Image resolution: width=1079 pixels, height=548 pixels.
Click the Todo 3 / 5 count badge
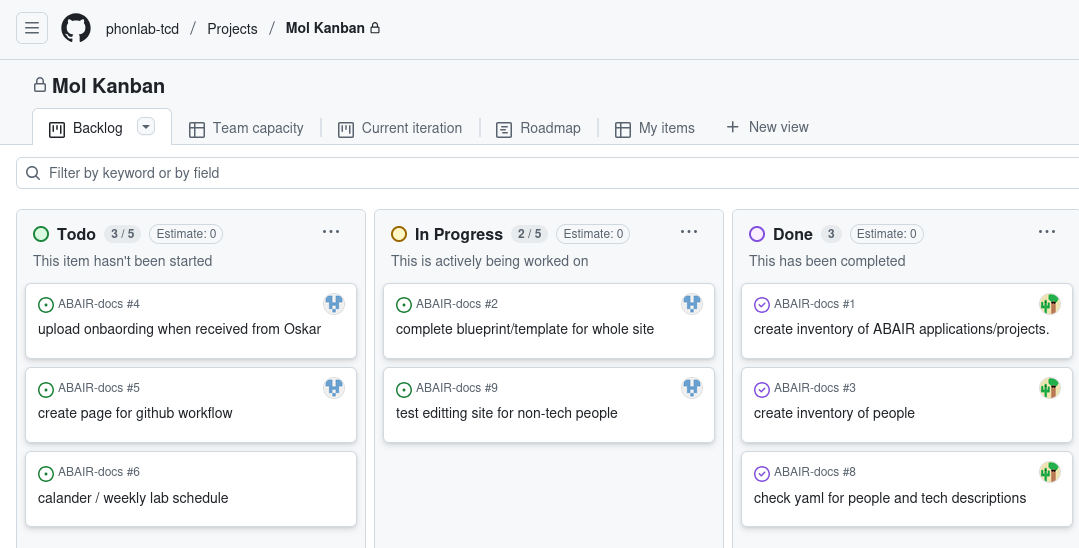(122, 234)
